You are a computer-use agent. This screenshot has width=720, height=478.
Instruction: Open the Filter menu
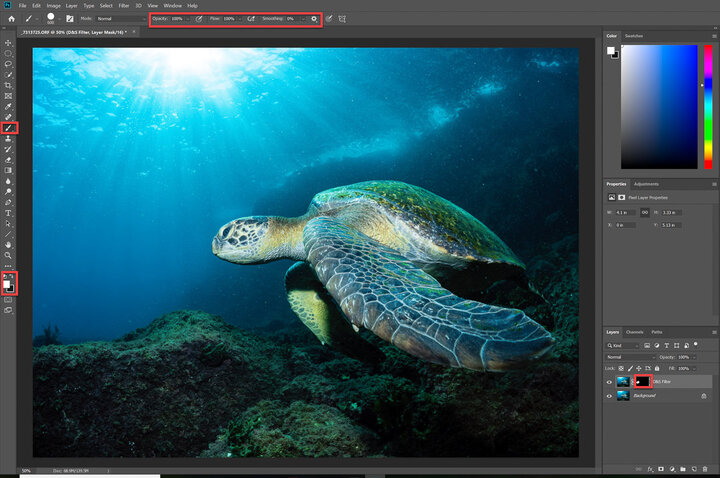(x=123, y=5)
